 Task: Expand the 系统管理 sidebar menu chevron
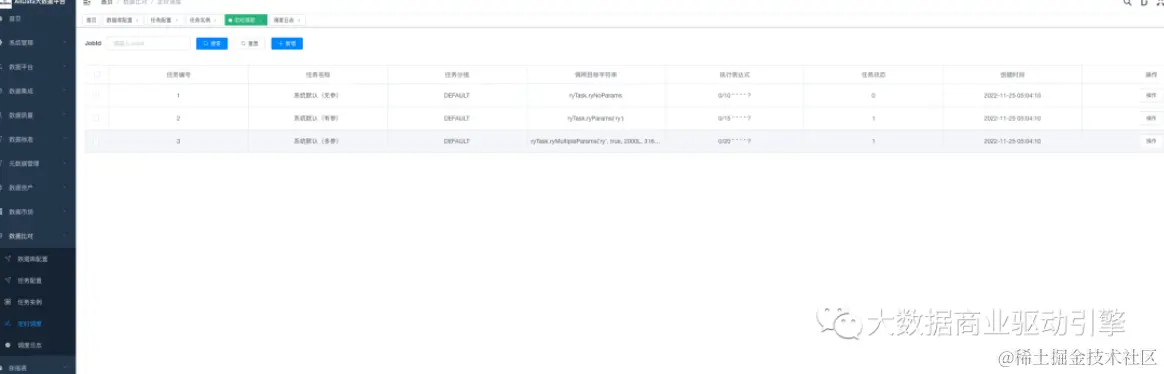[x=65, y=43]
